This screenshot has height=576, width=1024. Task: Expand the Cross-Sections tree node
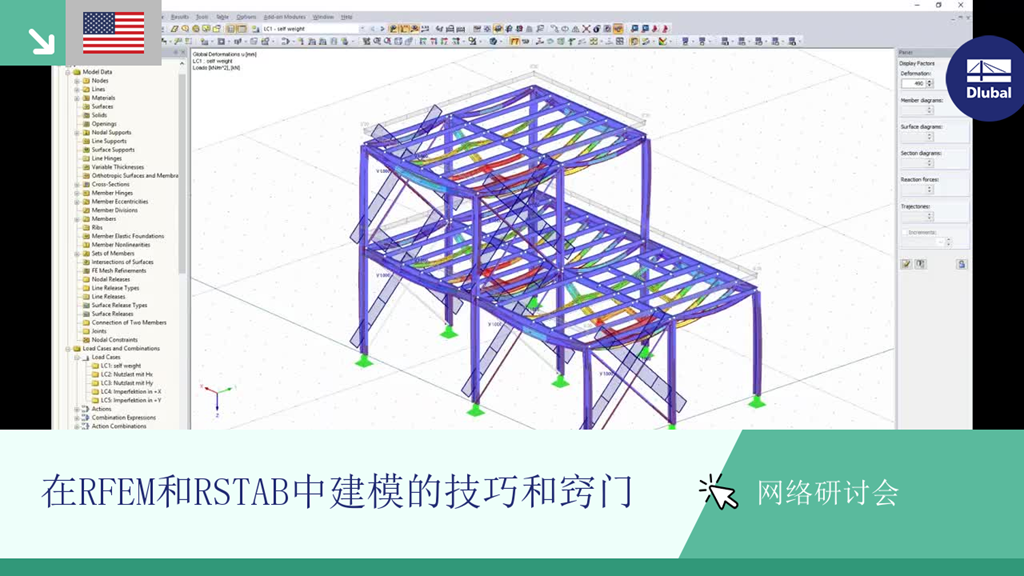click(x=77, y=184)
